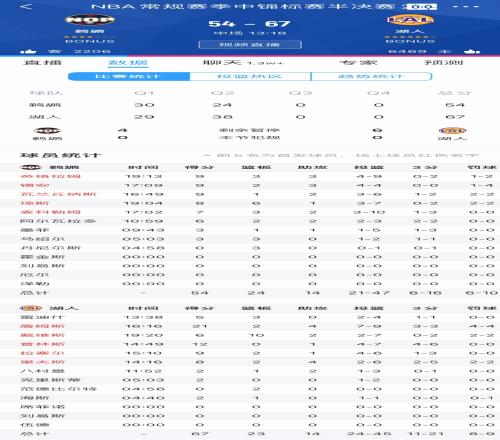
Task: Tap small Pelicans logo beside remaining timeouts
Action: (47, 131)
